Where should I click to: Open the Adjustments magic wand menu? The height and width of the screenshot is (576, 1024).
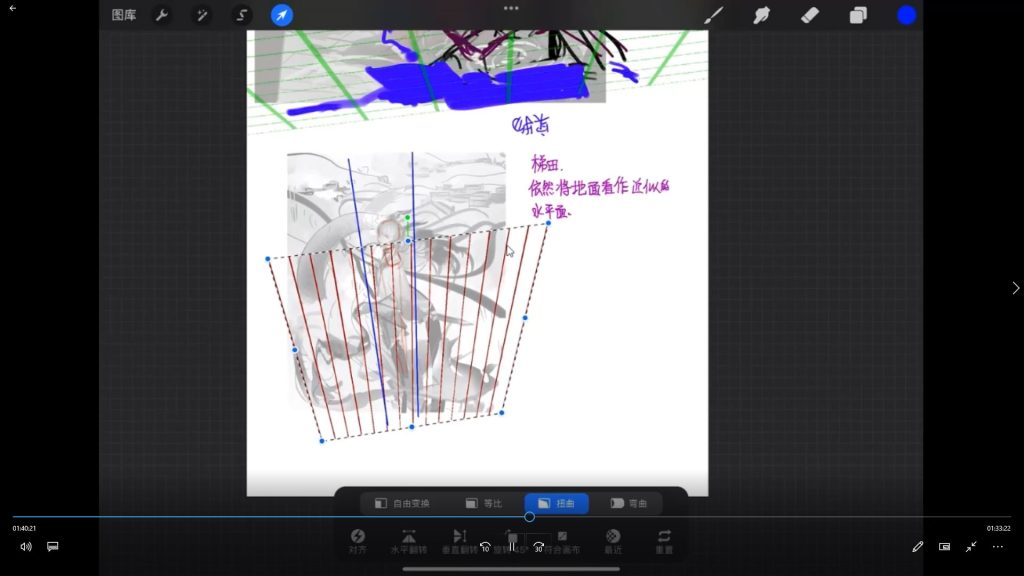point(201,15)
